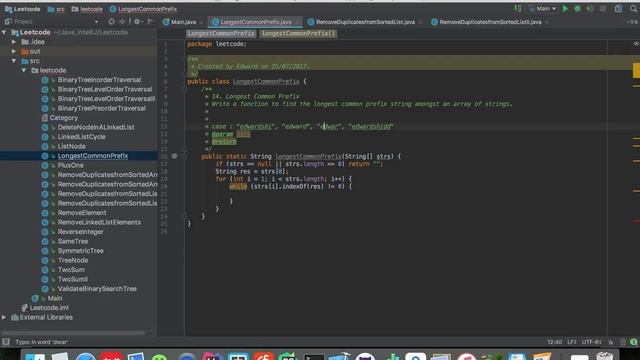Select RemoveLinkedListElements class
Image resolution: width=640 pixels, height=360 pixels.
[99, 222]
